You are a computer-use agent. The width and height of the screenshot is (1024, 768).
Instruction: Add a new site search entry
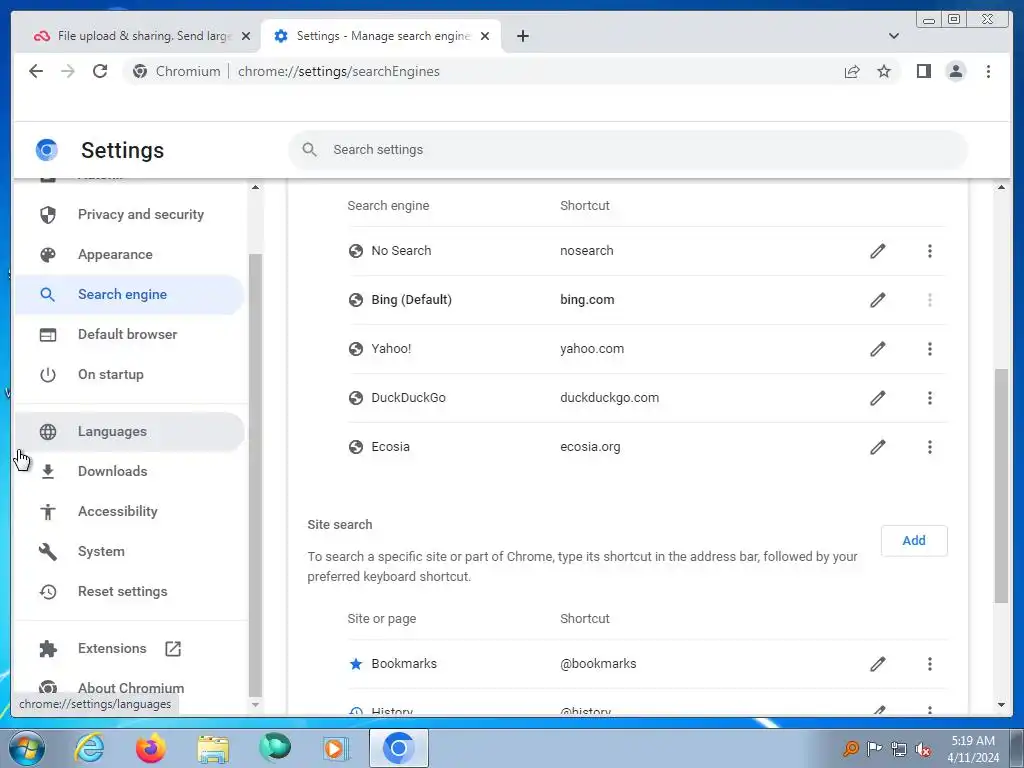(914, 541)
